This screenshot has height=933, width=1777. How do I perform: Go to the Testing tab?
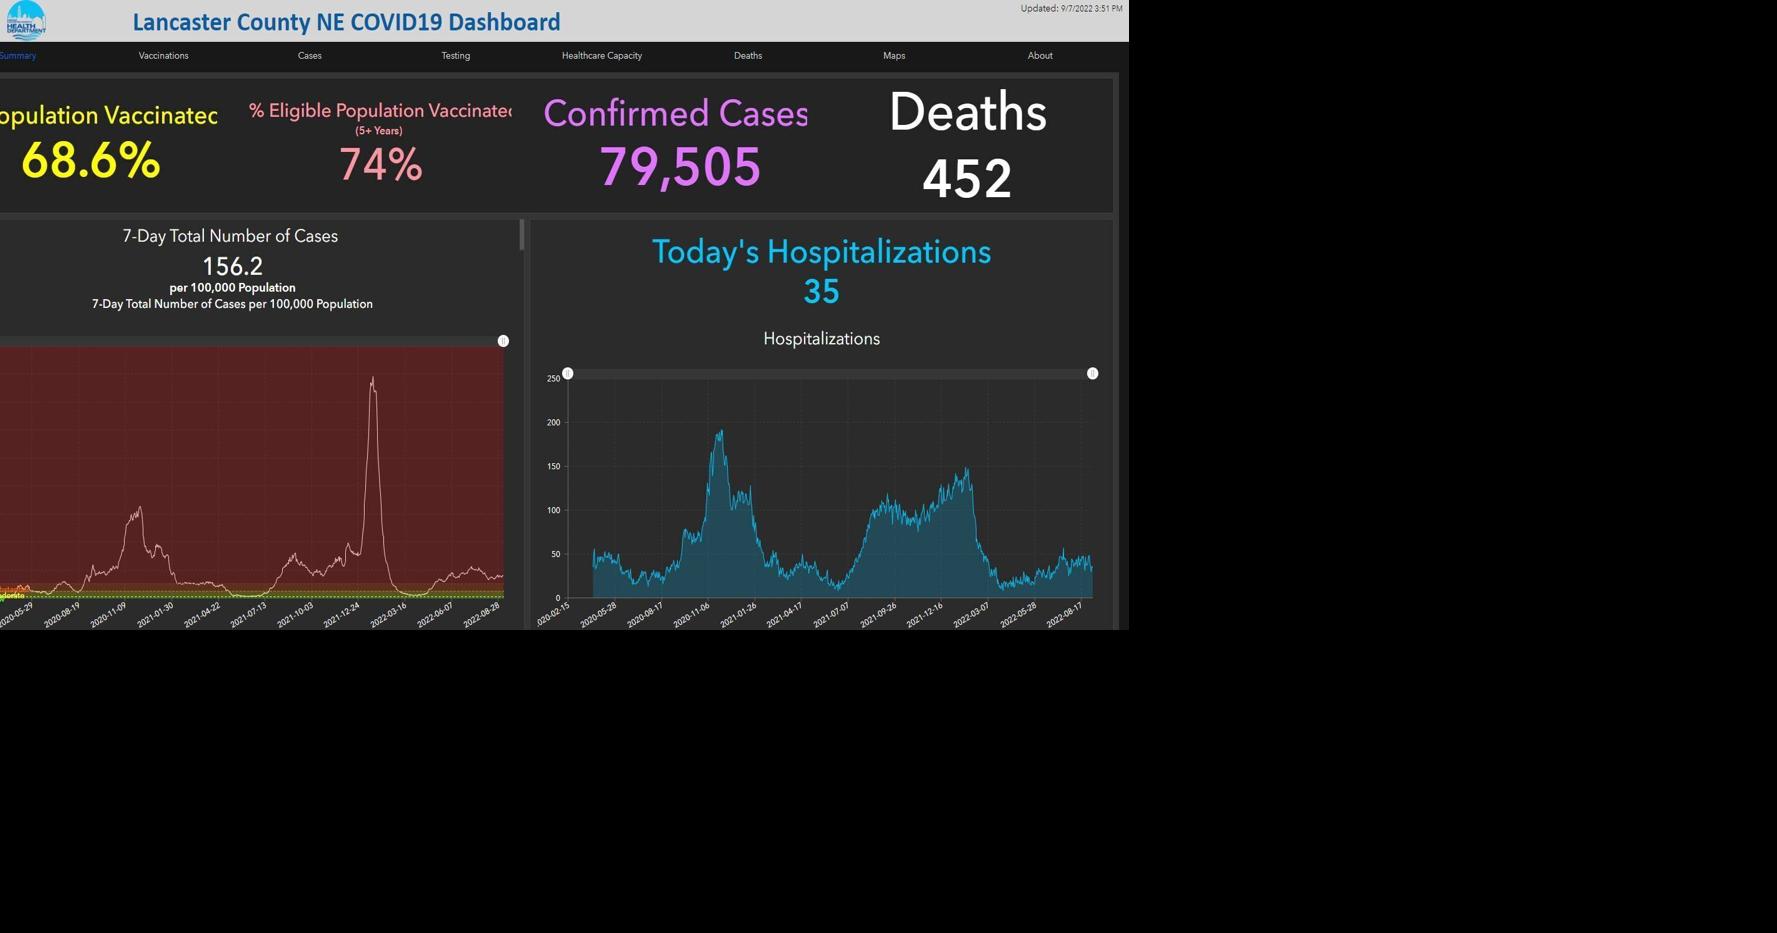pyautogui.click(x=455, y=56)
